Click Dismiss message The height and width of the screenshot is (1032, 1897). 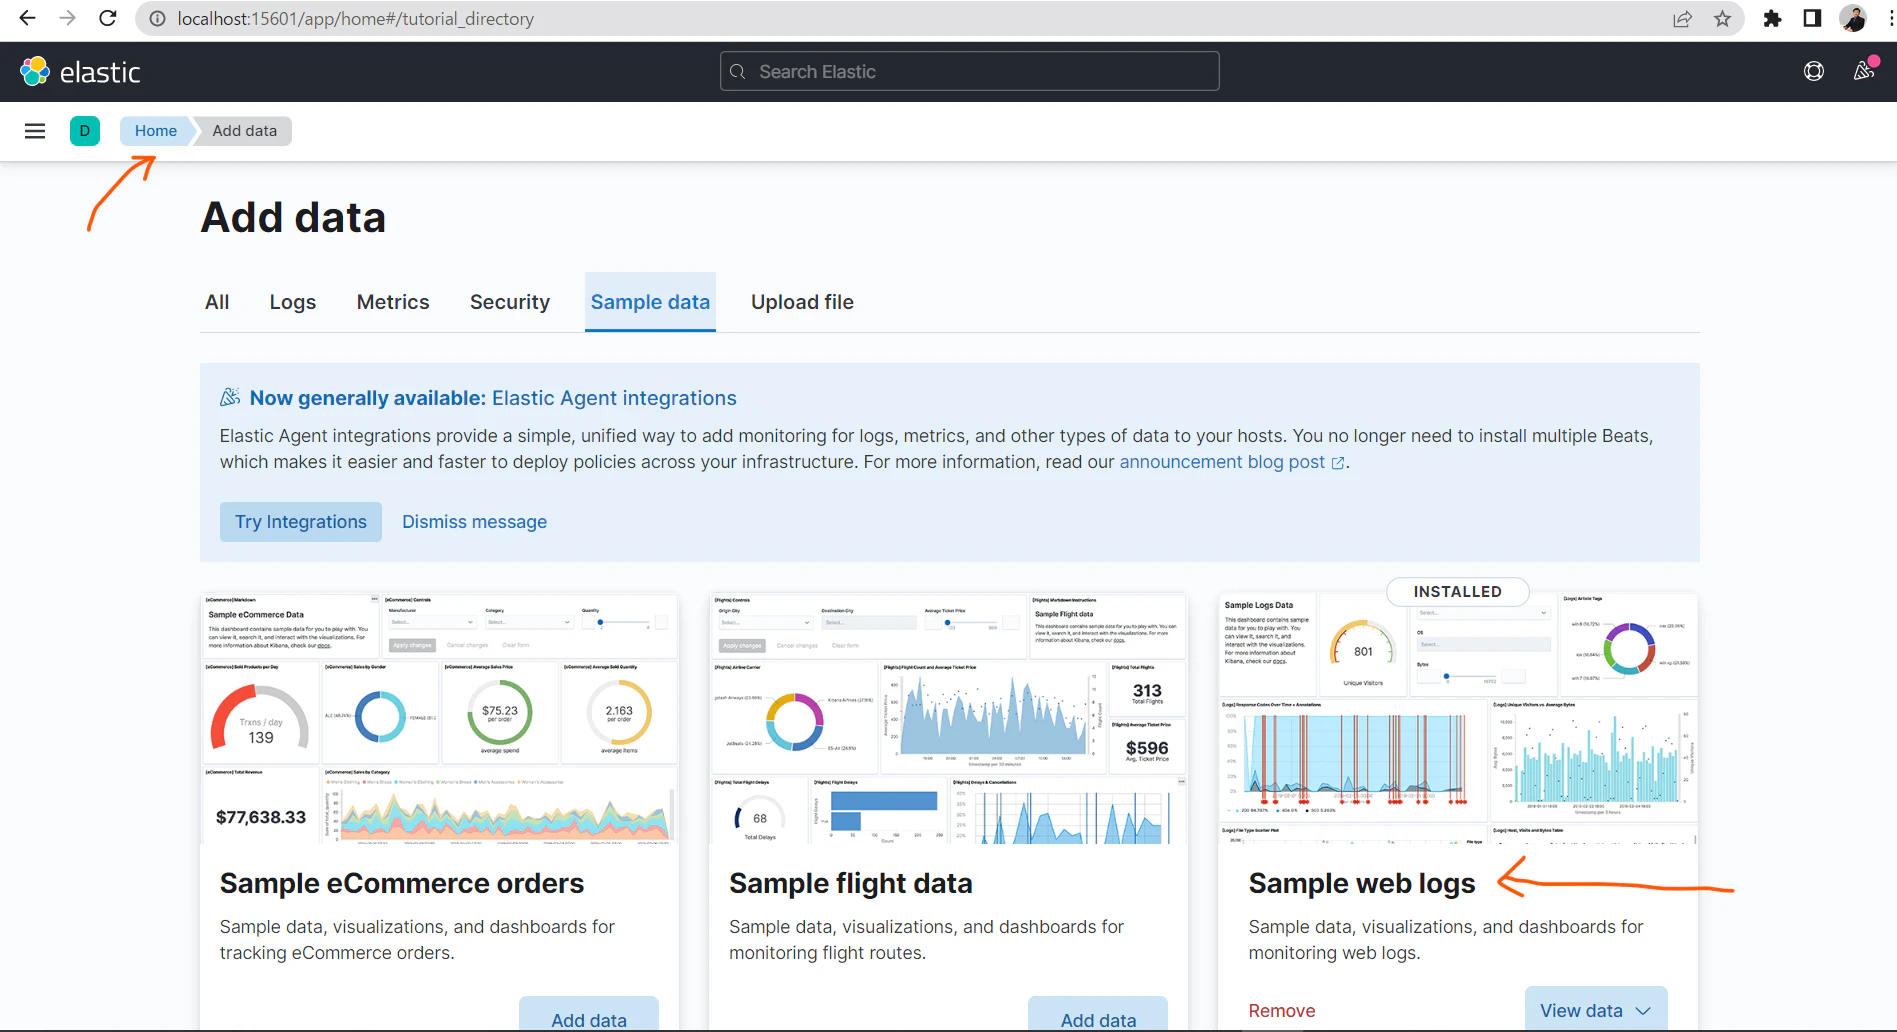click(x=474, y=522)
